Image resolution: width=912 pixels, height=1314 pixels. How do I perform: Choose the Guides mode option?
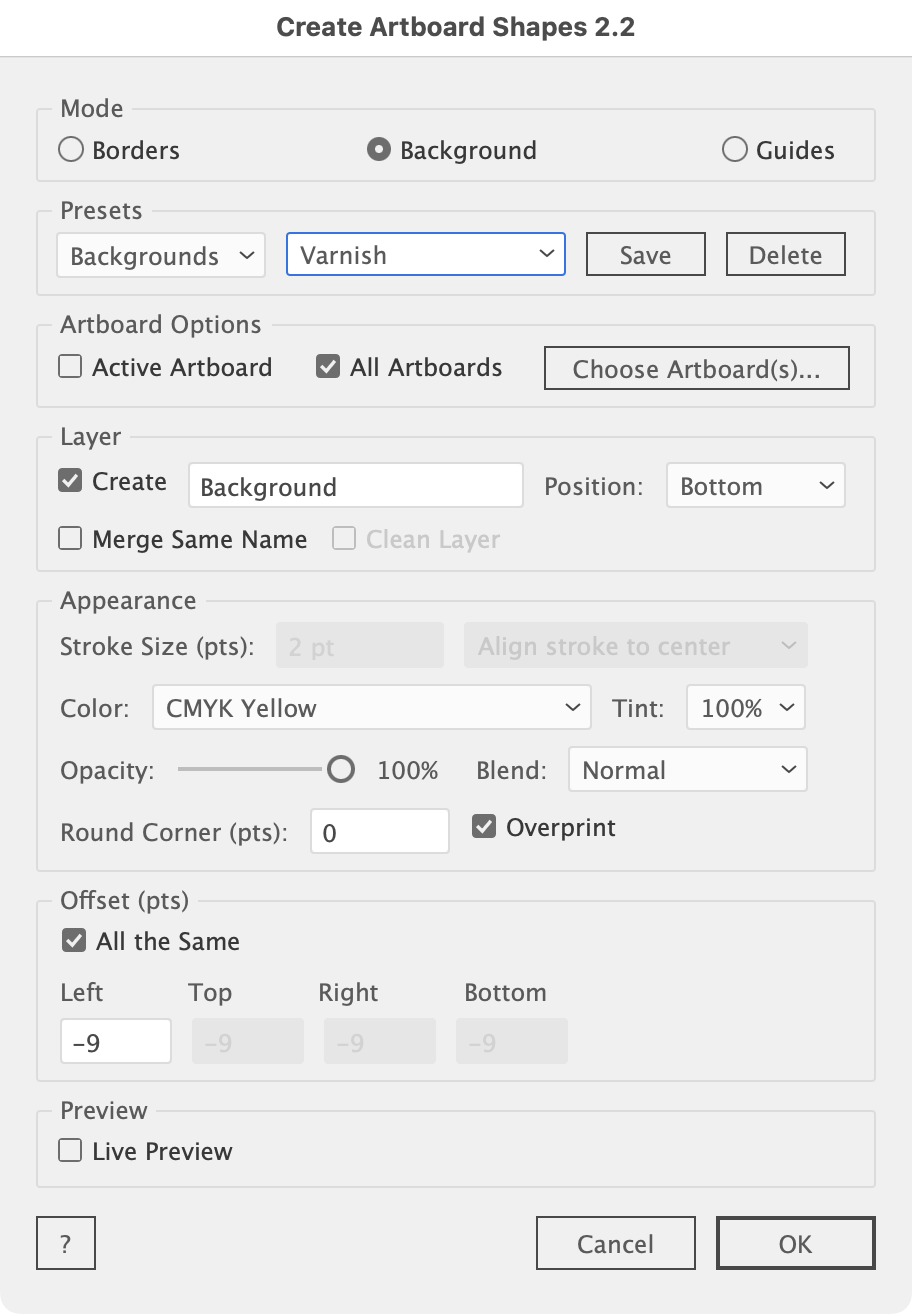735,150
